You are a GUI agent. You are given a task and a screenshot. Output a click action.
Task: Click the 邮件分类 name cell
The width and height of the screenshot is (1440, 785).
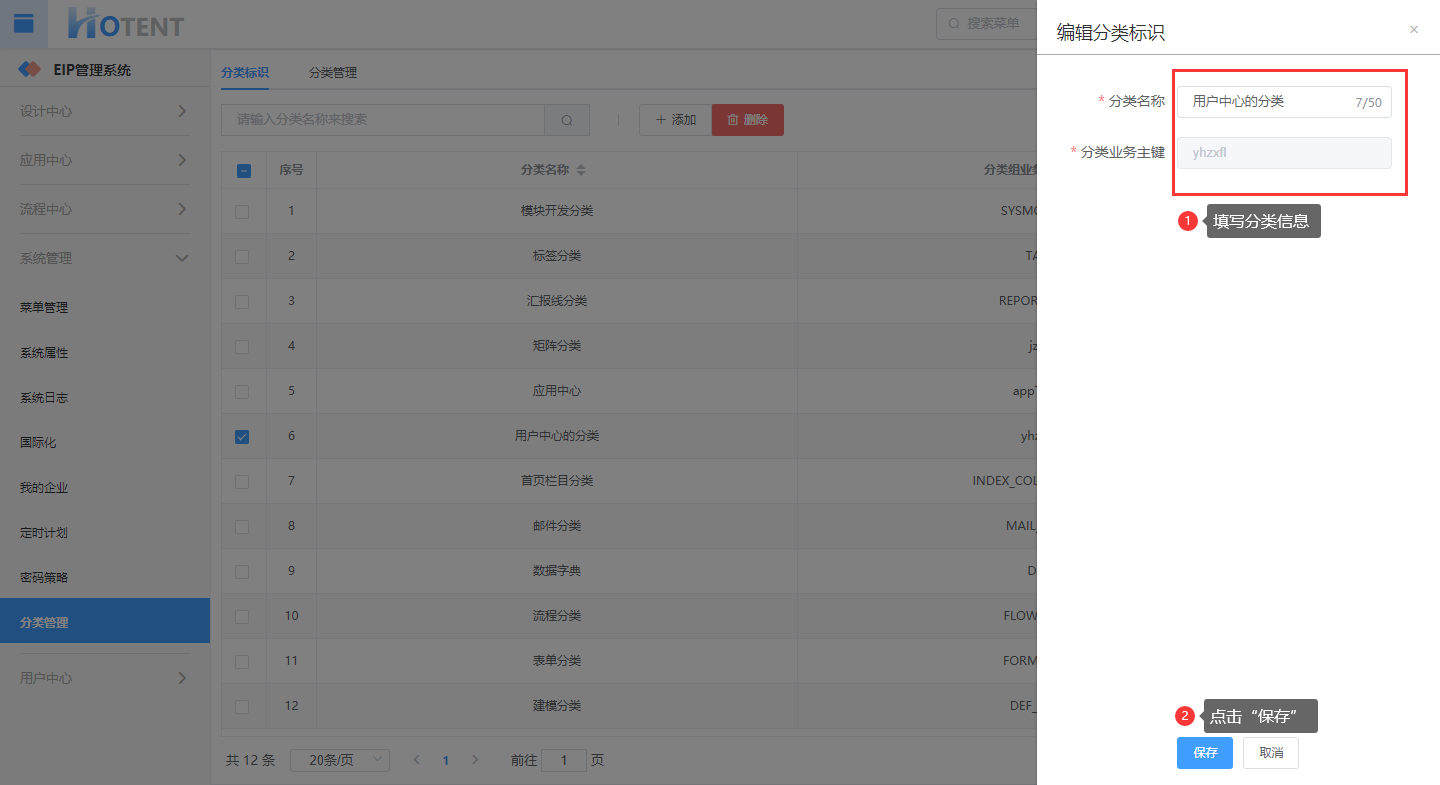(557, 527)
